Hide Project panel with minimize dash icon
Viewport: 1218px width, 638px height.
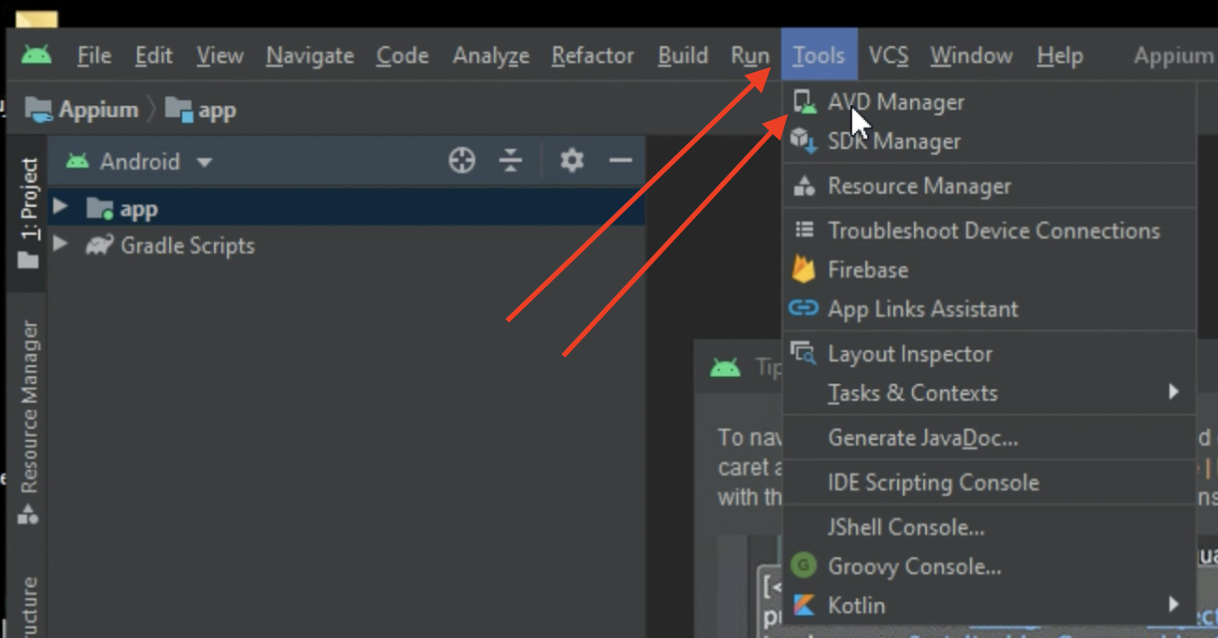pos(621,161)
